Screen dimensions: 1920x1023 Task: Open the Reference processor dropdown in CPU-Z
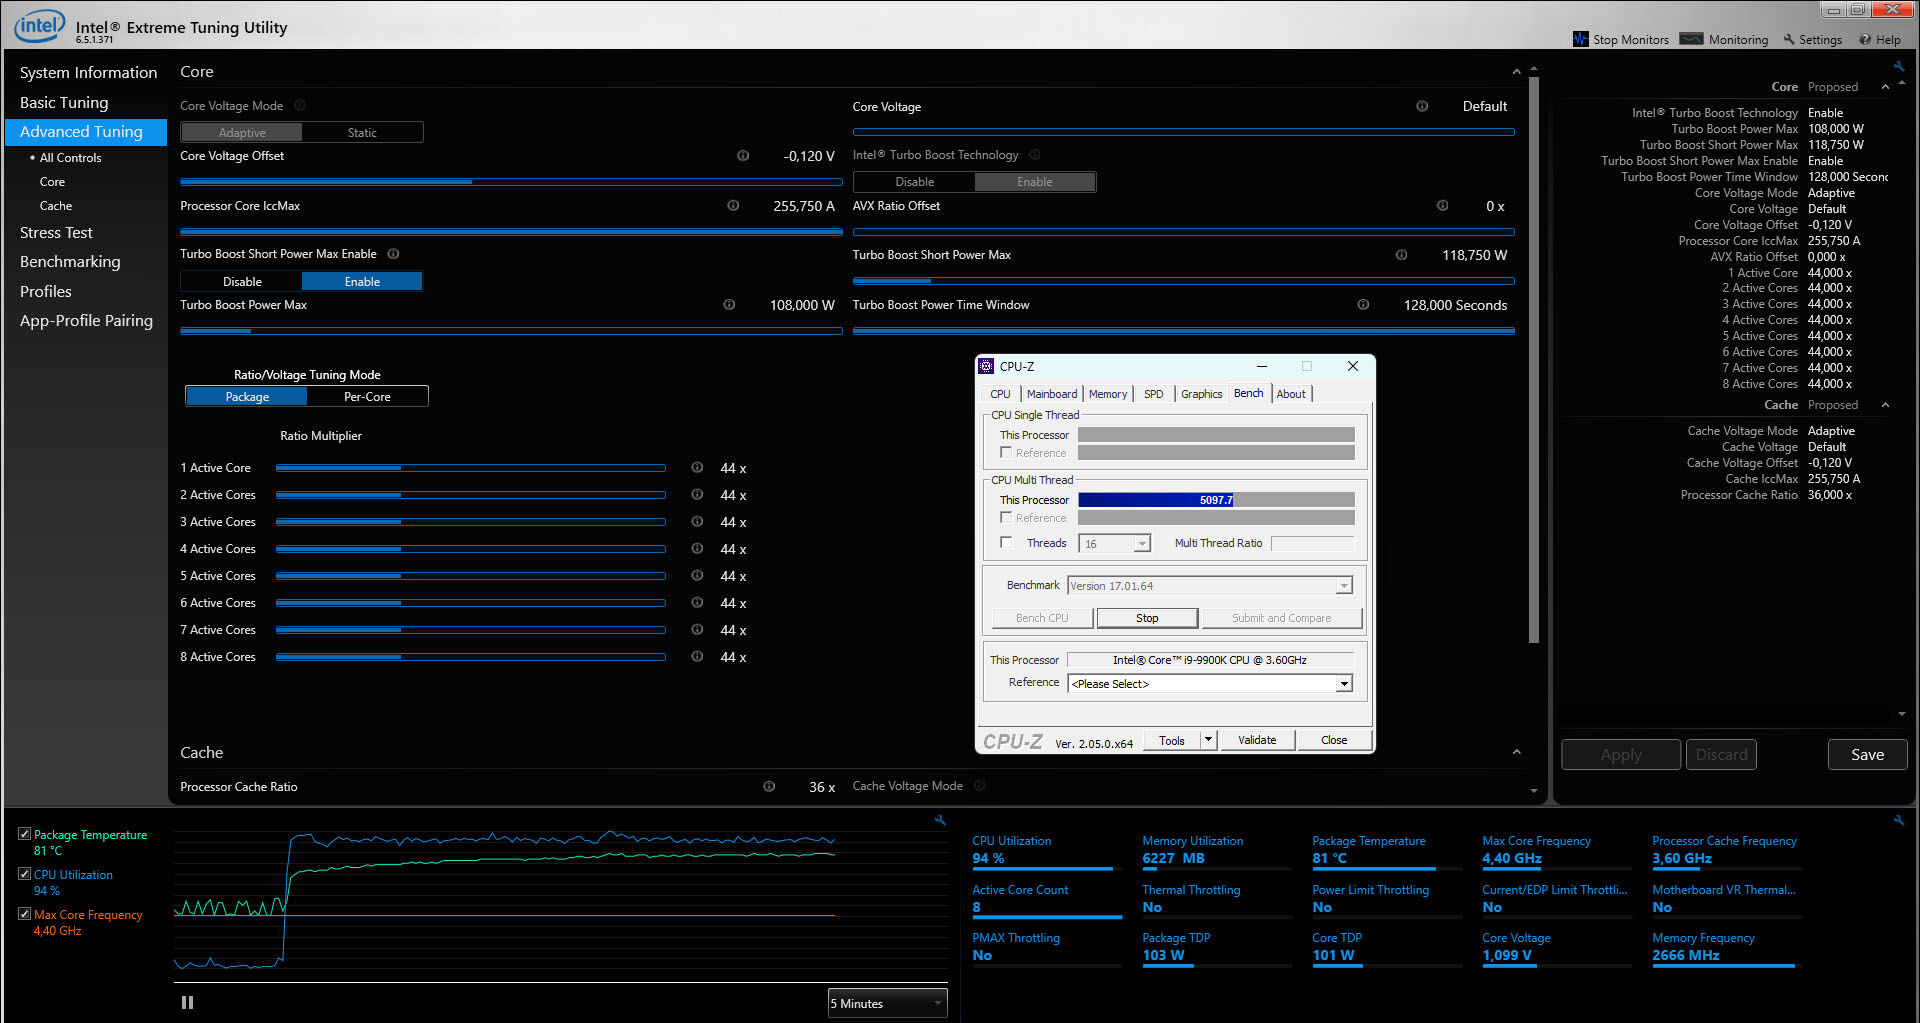coord(1344,684)
